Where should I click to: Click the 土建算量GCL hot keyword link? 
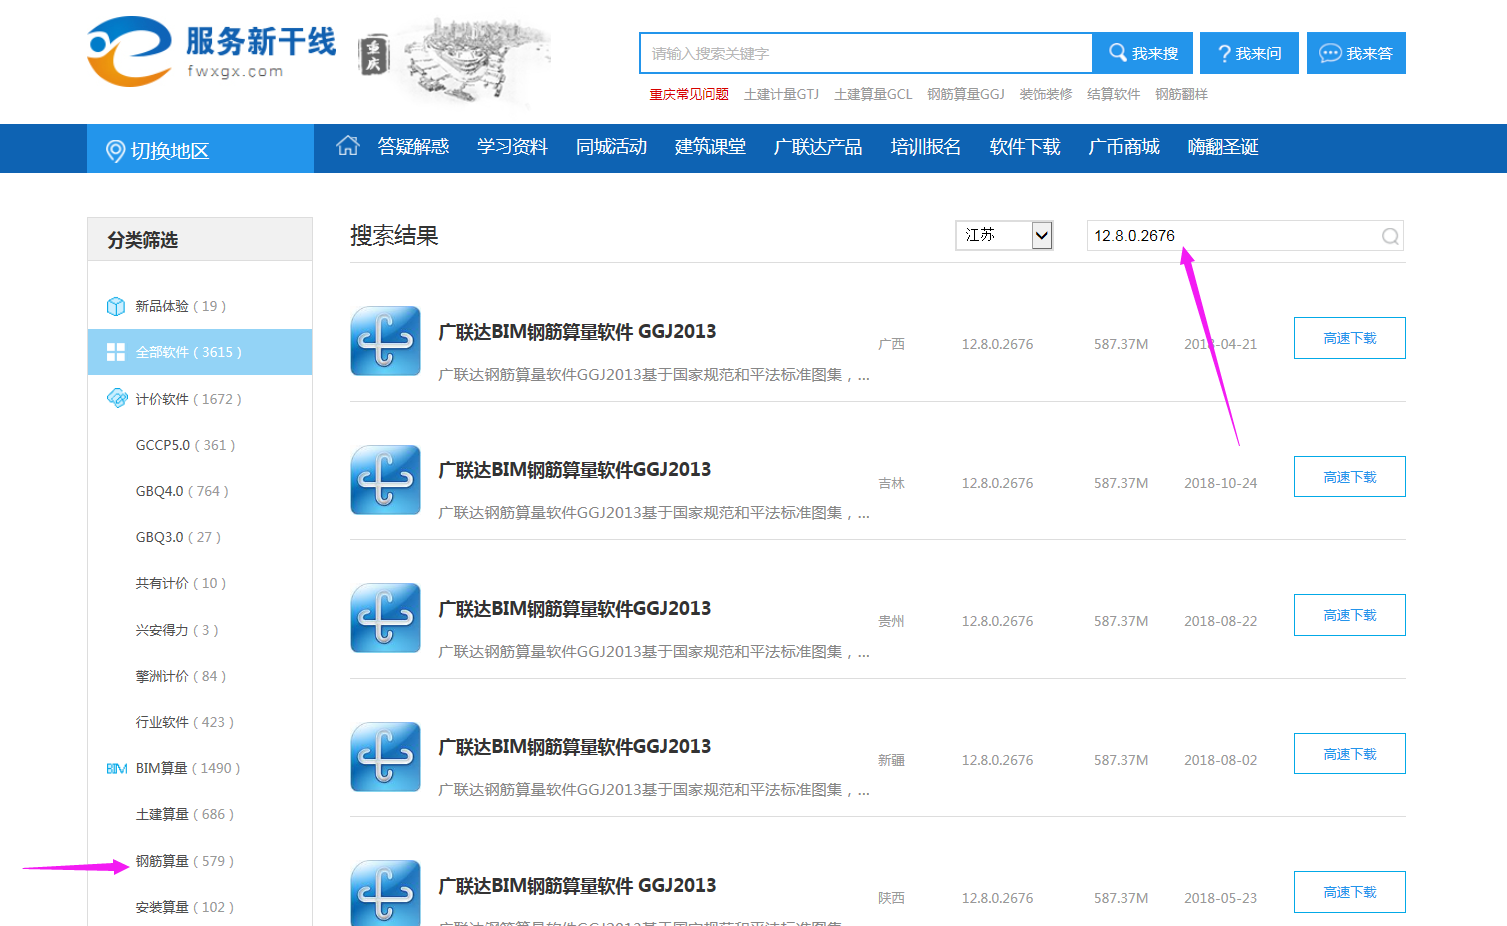[873, 94]
